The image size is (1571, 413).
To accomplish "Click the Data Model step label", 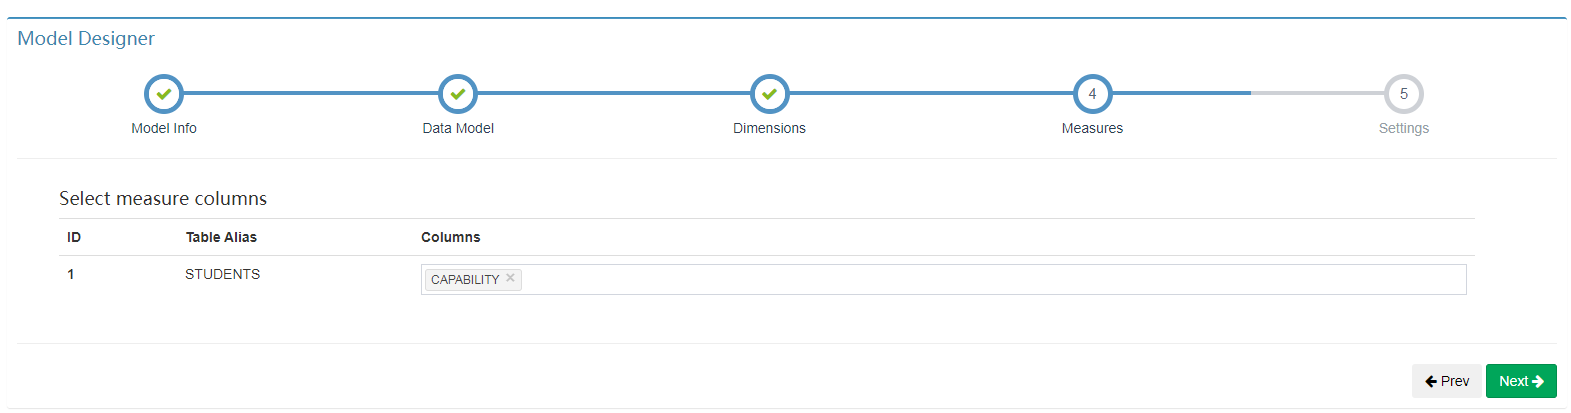I will tap(458, 128).
